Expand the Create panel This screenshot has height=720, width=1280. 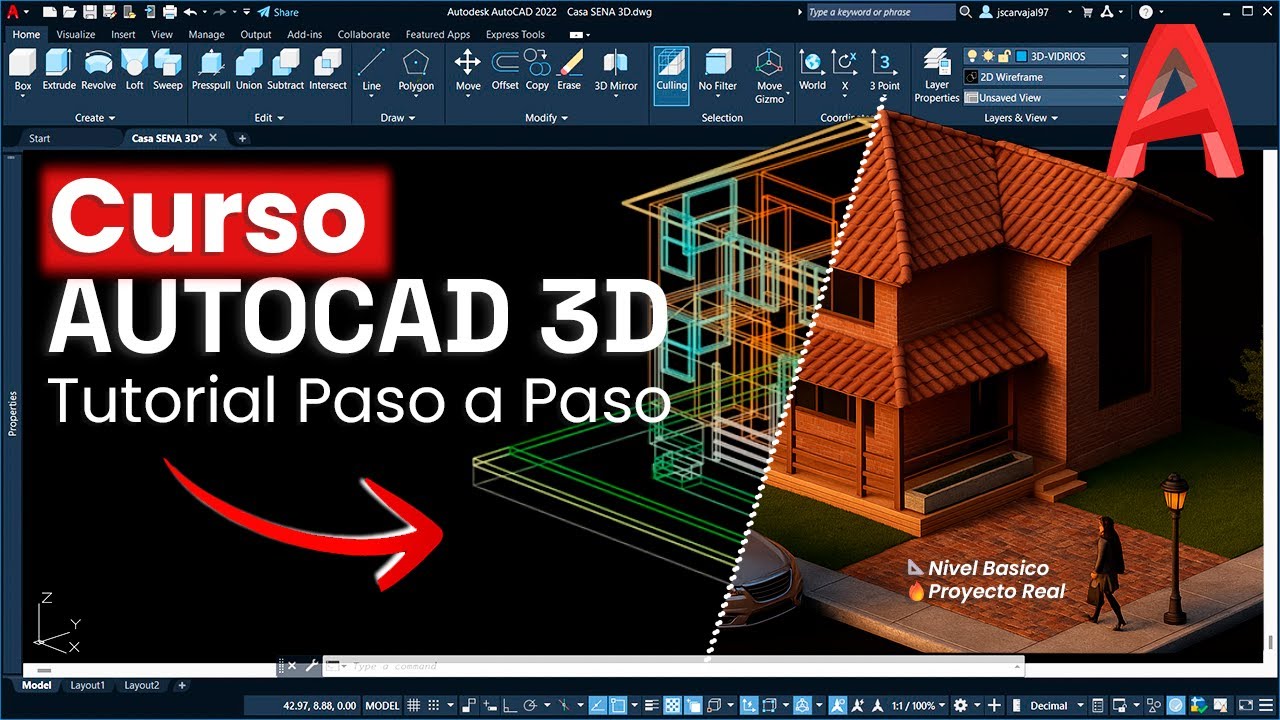coord(95,118)
